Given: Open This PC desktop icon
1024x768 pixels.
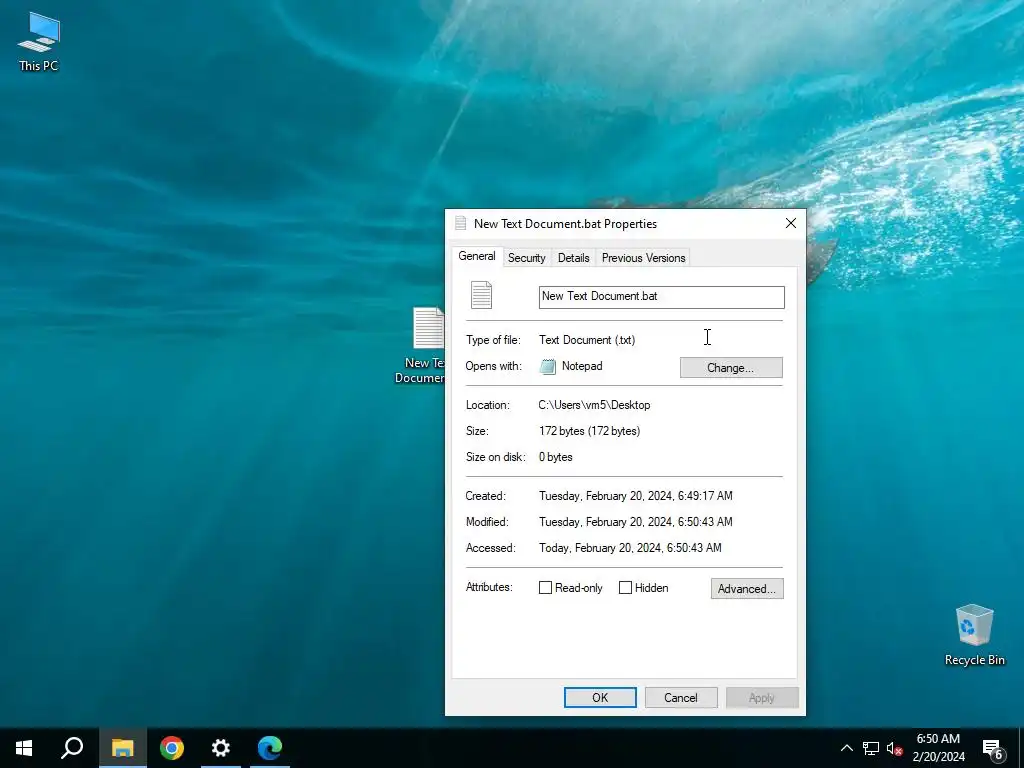Looking at the screenshot, I should click(39, 42).
